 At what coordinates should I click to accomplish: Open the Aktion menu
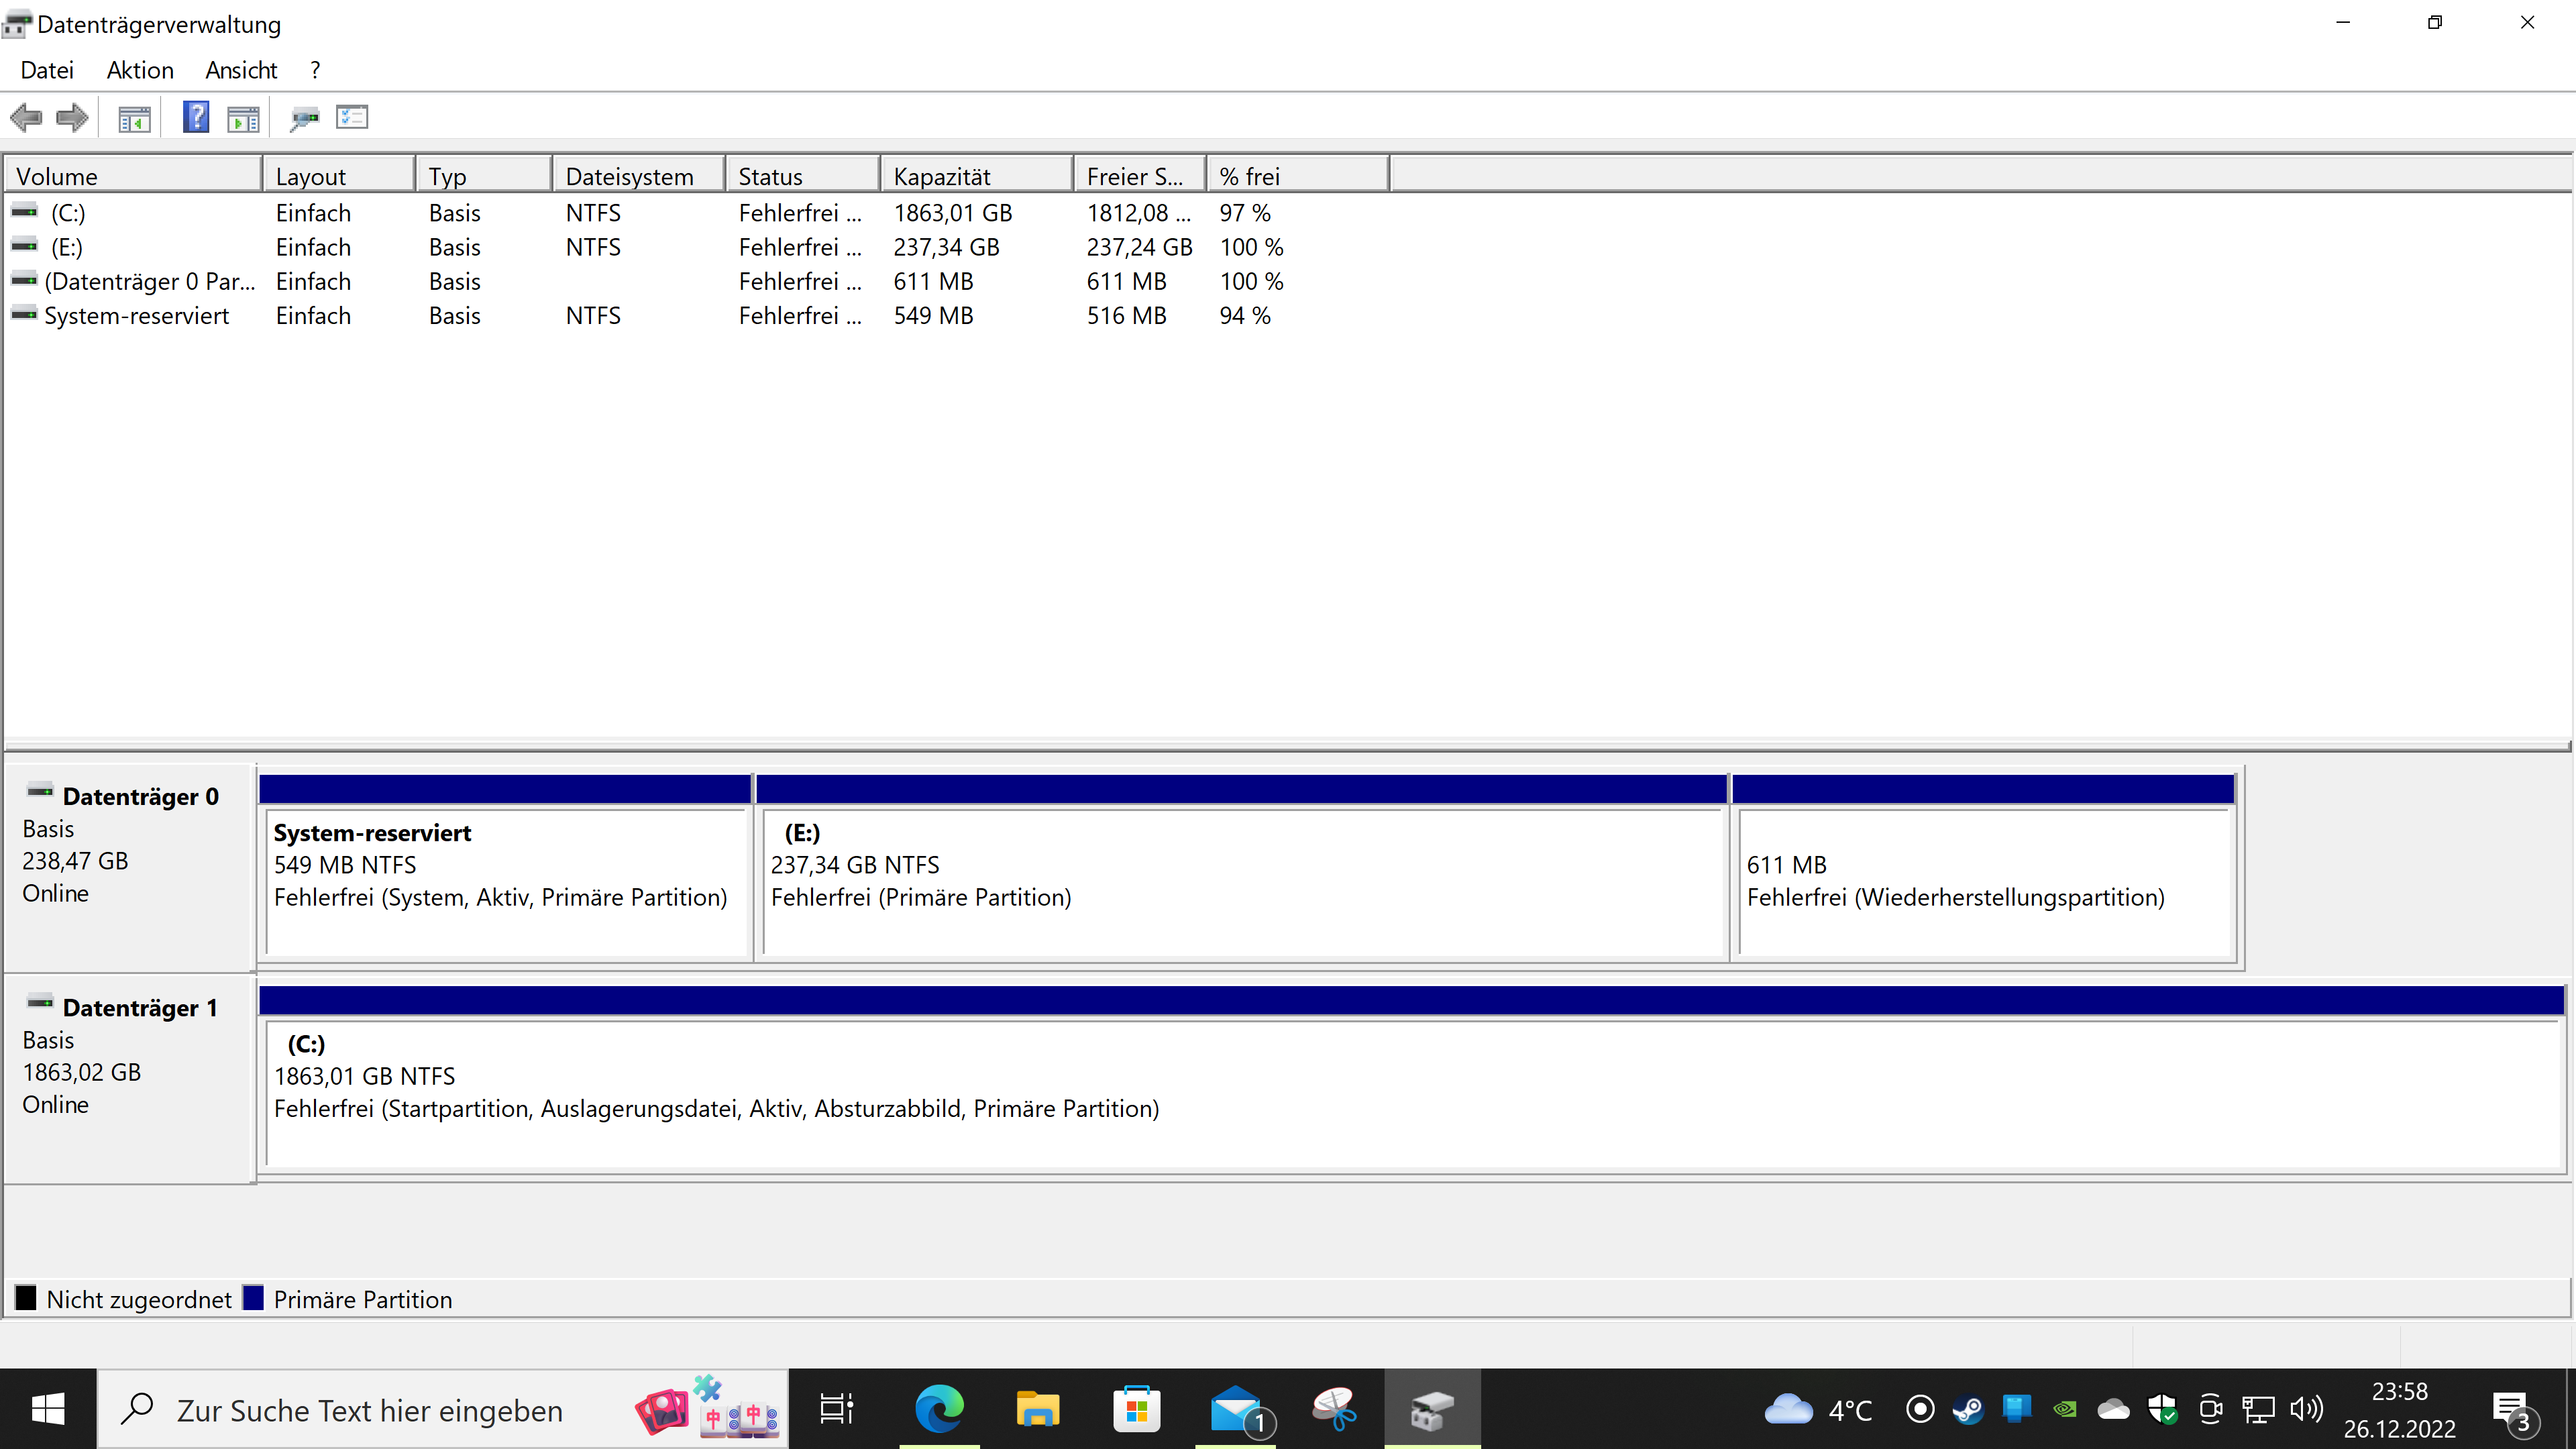pyautogui.click(x=140, y=70)
